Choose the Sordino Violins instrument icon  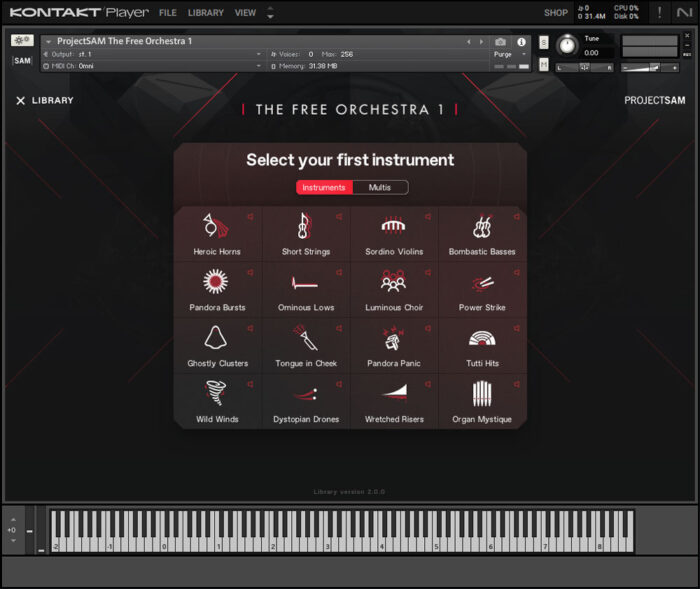393,226
